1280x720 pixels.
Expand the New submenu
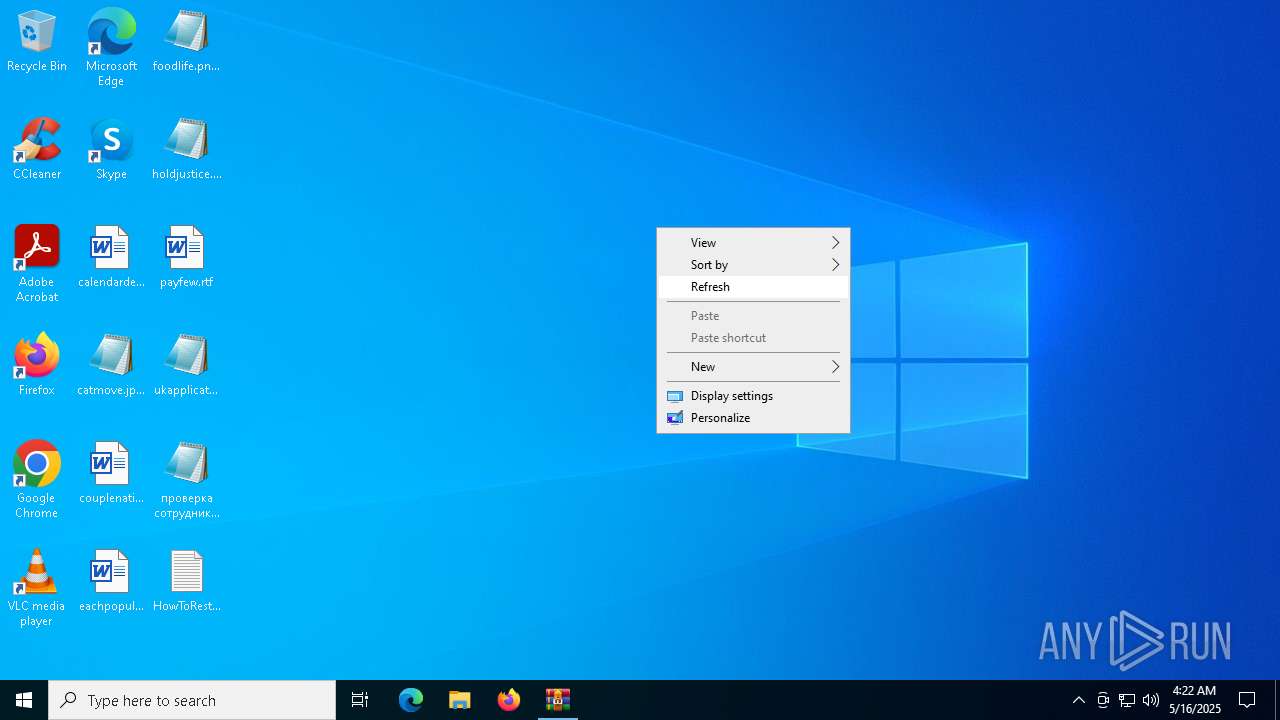(753, 367)
